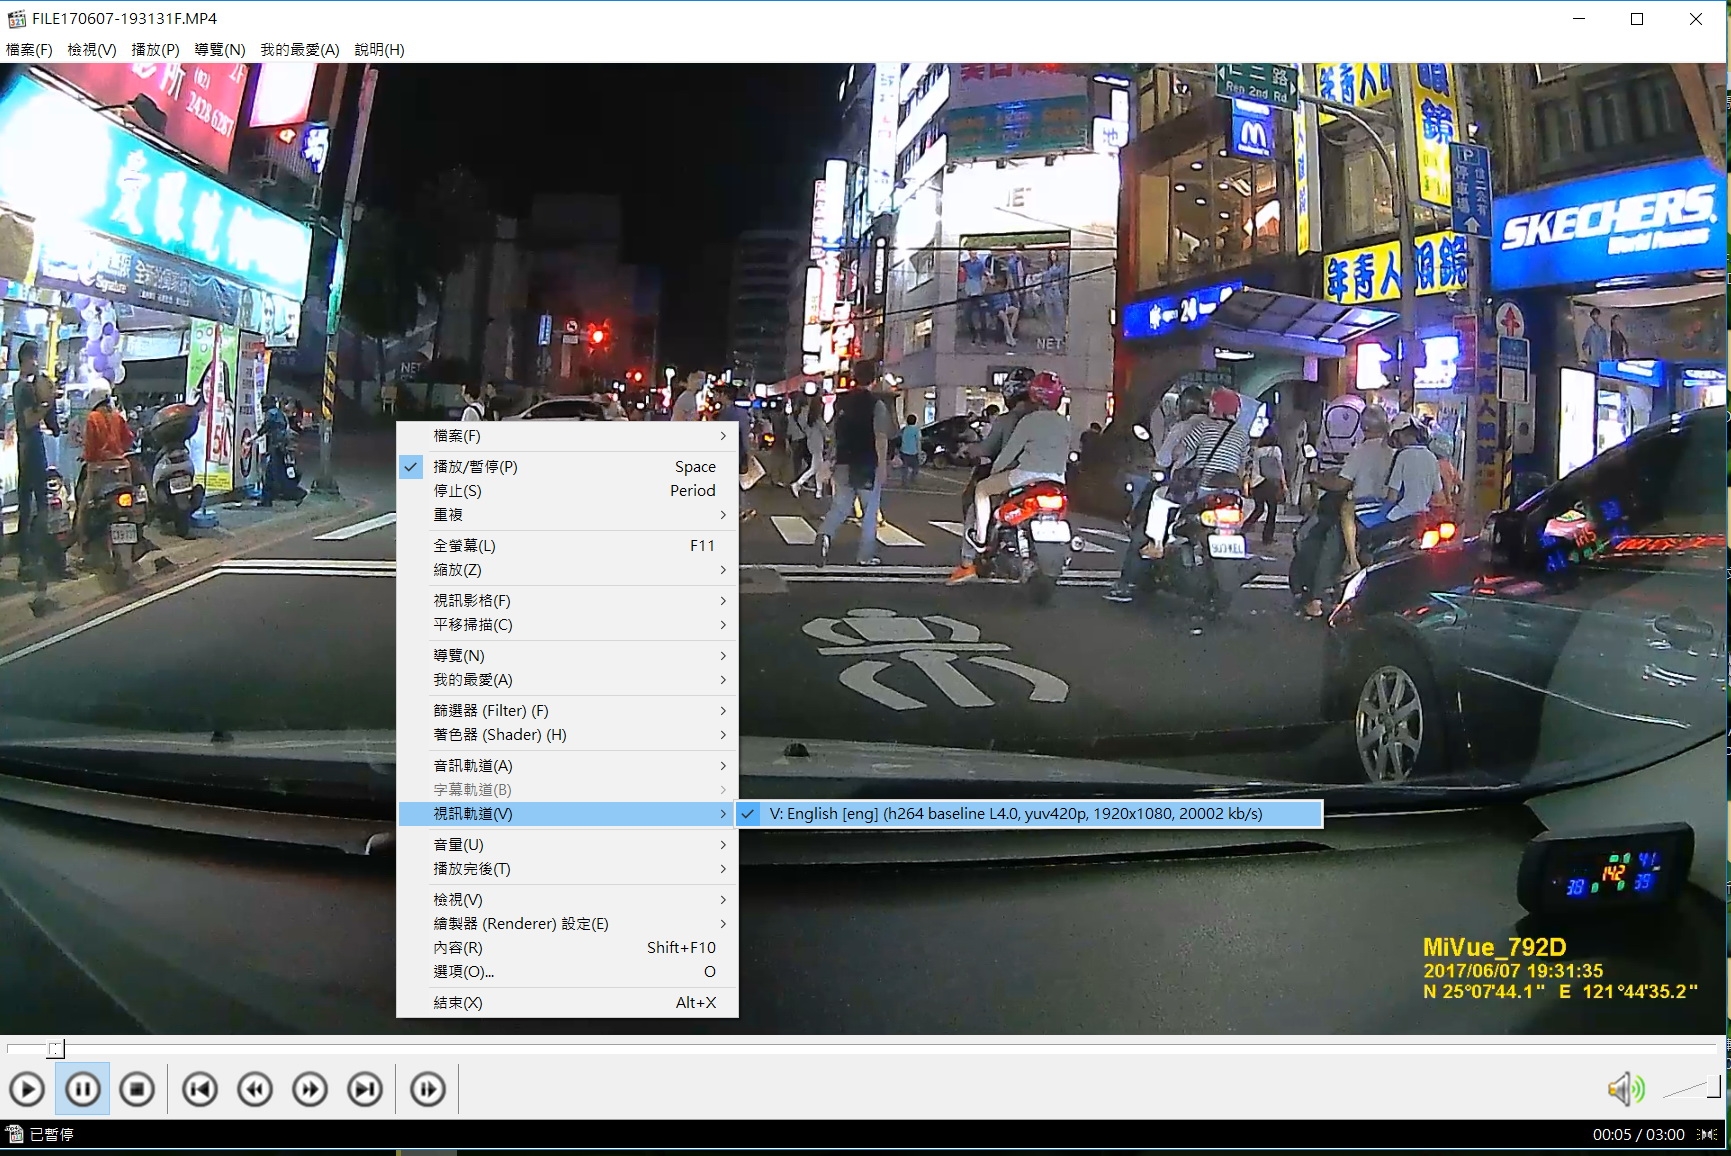Click the seek bar thumb
The image size is (1731, 1156).
point(56,1048)
